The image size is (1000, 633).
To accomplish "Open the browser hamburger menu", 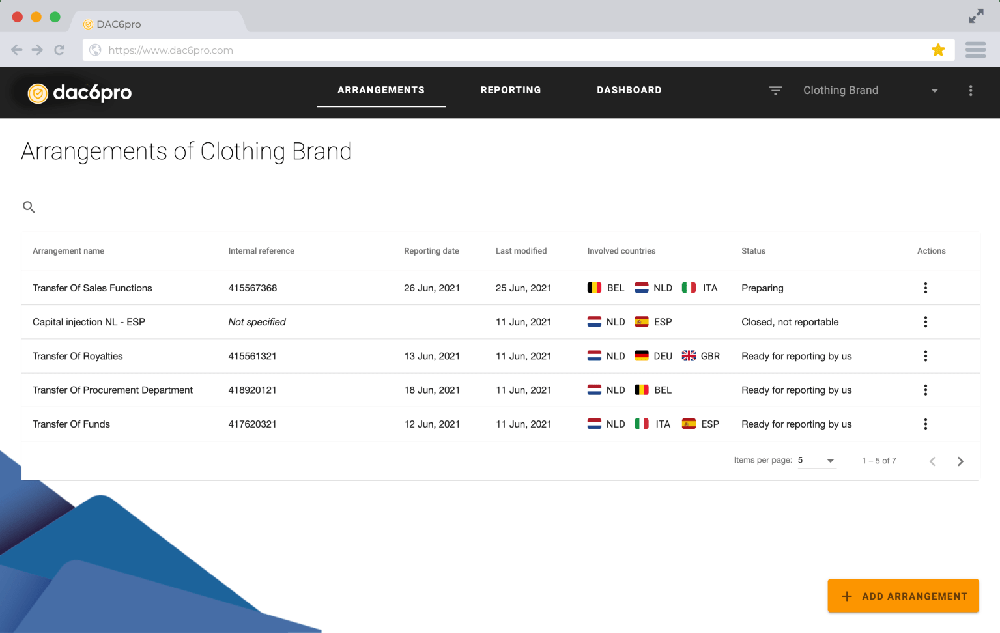I will (x=975, y=50).
